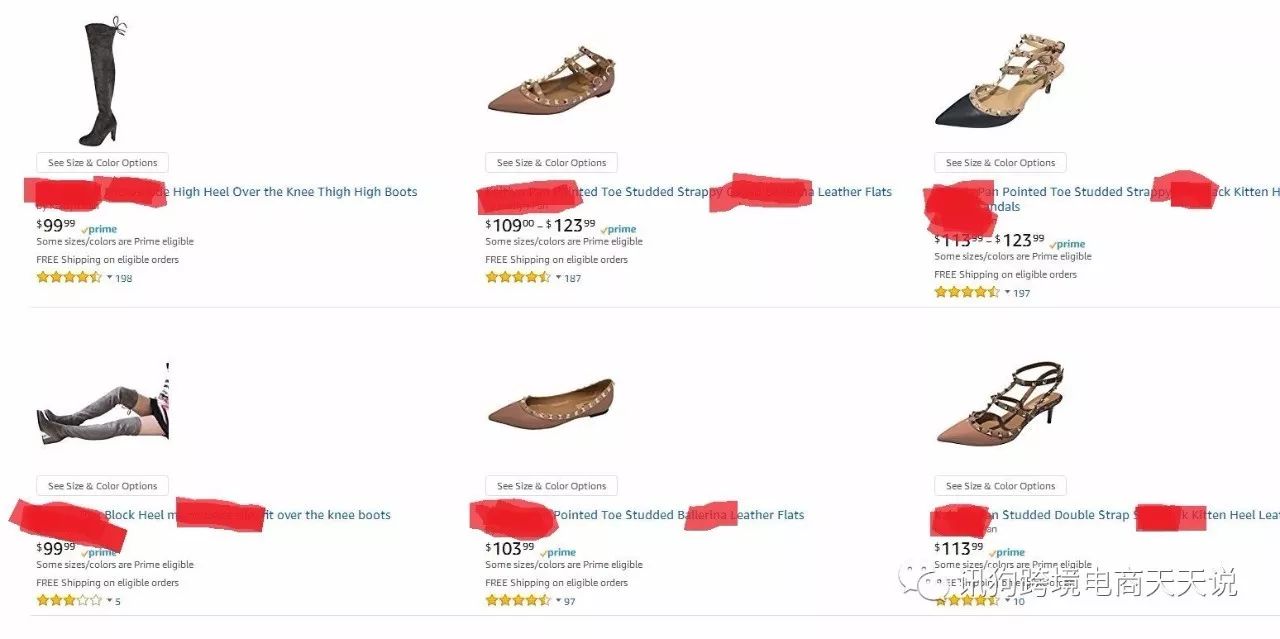Open the High Heel Over the Knee Thigh High Boots title
1280x639 pixels.
[294, 192]
